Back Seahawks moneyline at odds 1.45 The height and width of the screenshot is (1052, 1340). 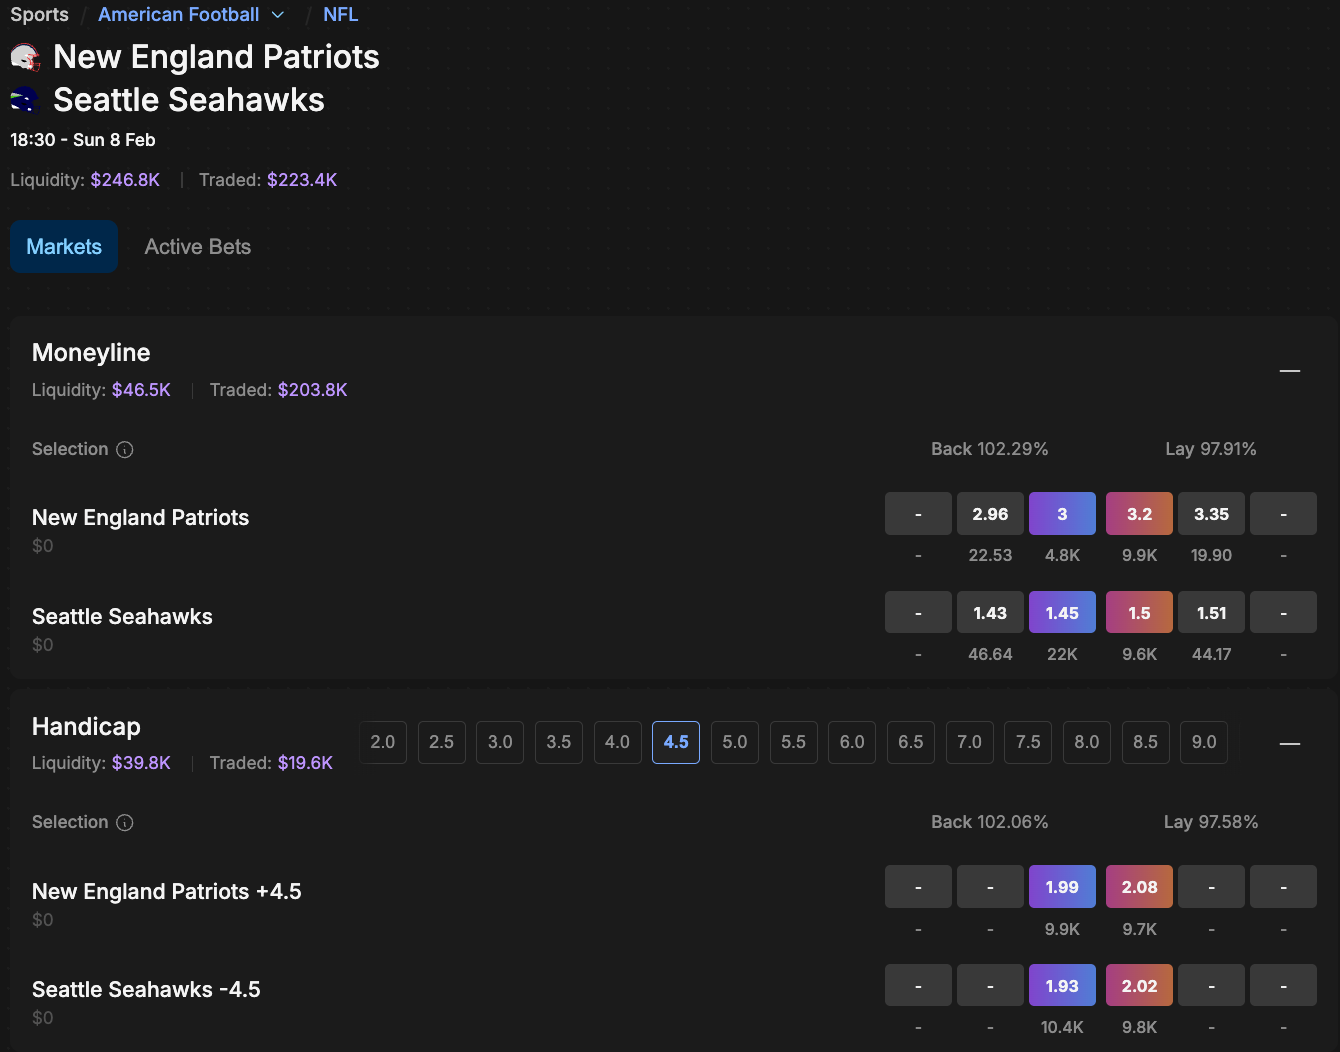pyautogui.click(x=1062, y=613)
